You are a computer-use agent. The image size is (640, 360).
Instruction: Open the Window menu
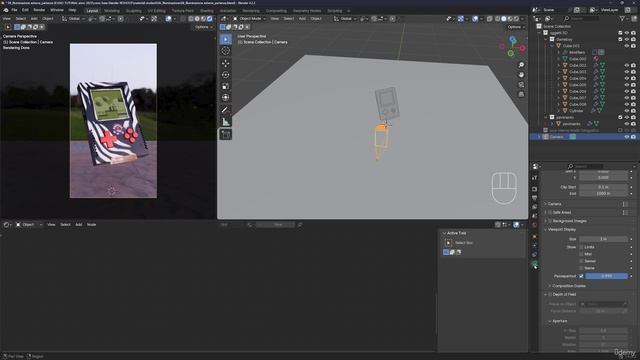click(57, 10)
